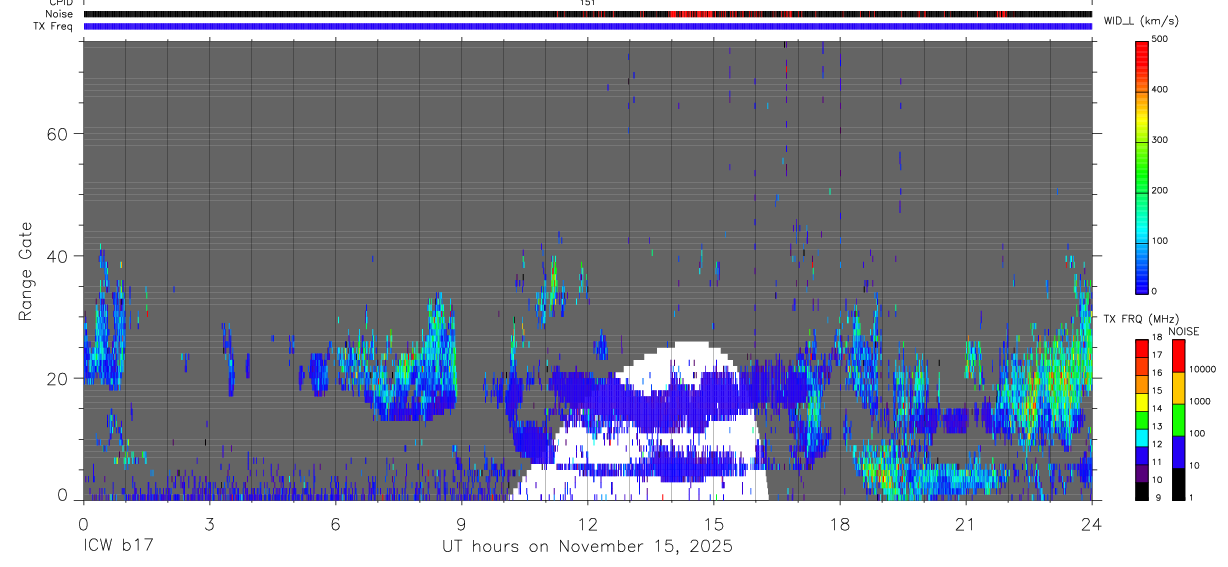Click the '10000' label on NOISE scale
The height and width of the screenshot is (567, 1228).
pos(1202,369)
